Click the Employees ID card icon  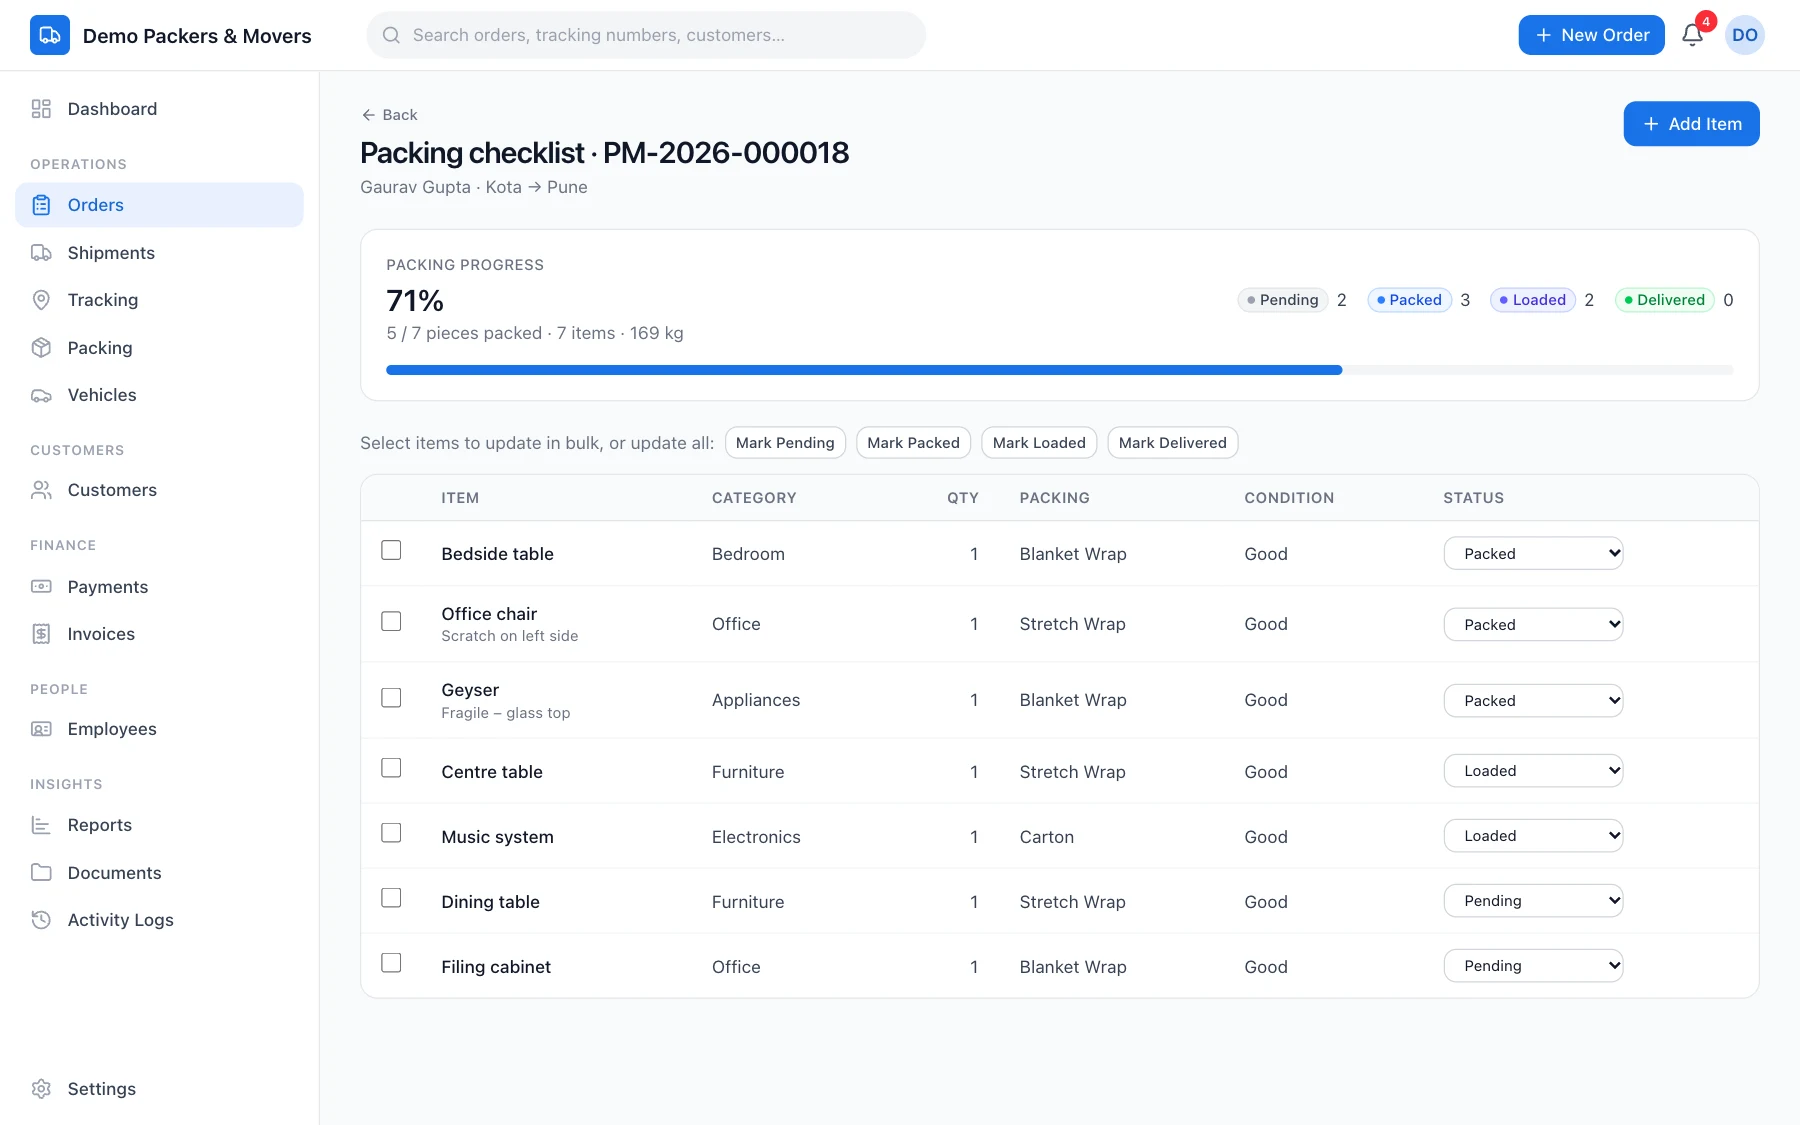[x=41, y=729]
